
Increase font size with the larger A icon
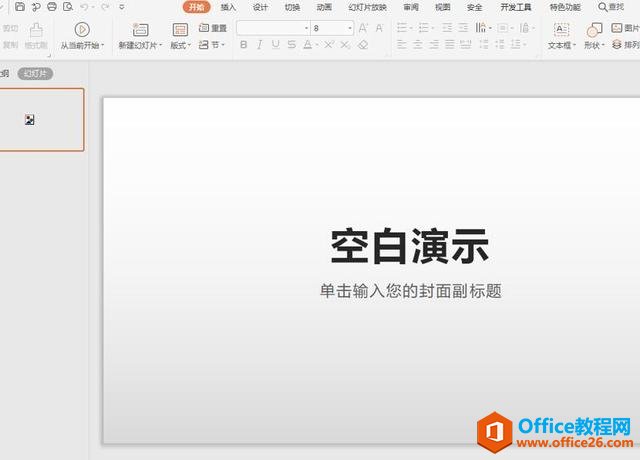pos(363,28)
